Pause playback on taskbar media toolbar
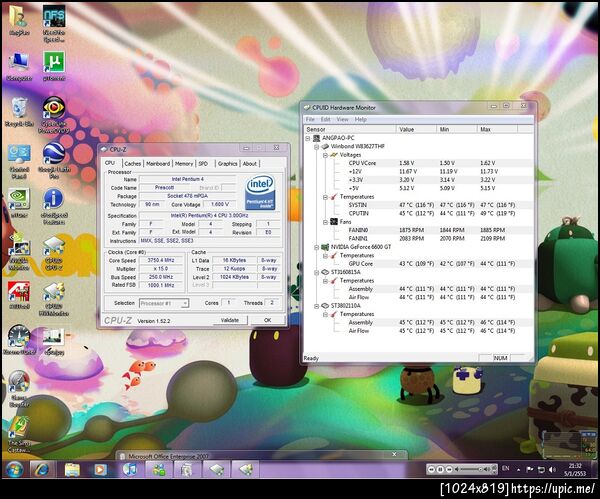This screenshot has height=499, width=600. click(440, 469)
